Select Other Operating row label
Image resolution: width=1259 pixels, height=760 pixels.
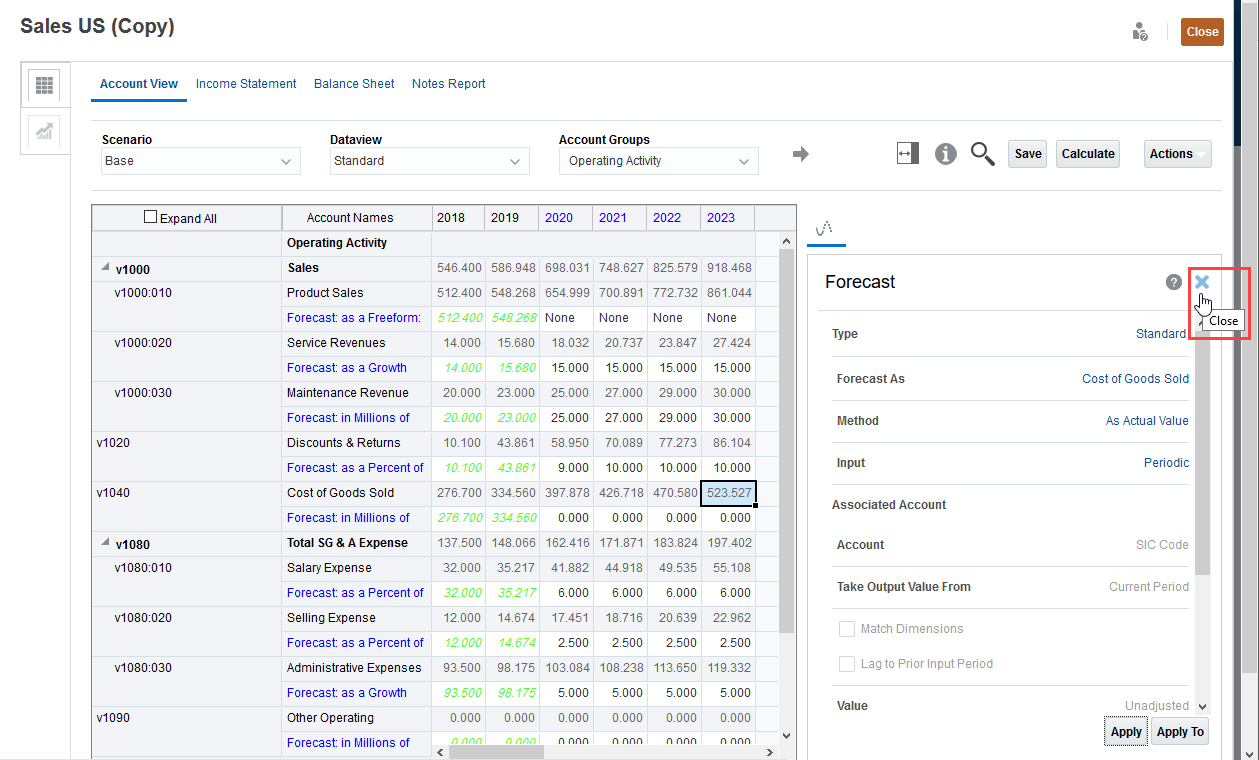(x=330, y=718)
